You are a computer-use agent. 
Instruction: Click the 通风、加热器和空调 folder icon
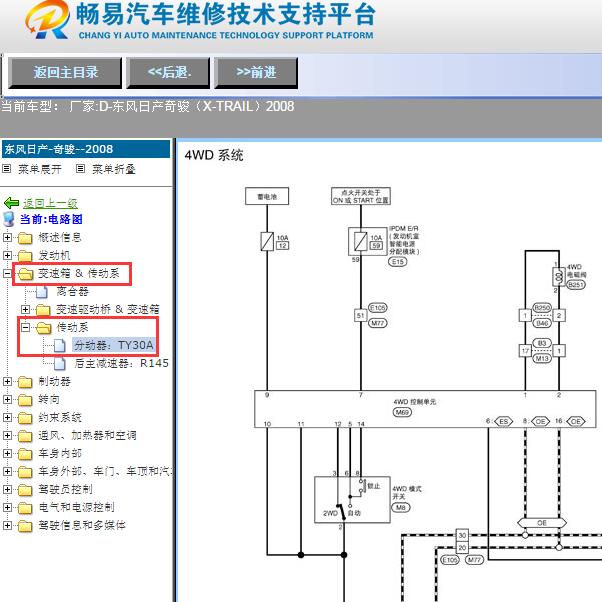(x=25, y=436)
